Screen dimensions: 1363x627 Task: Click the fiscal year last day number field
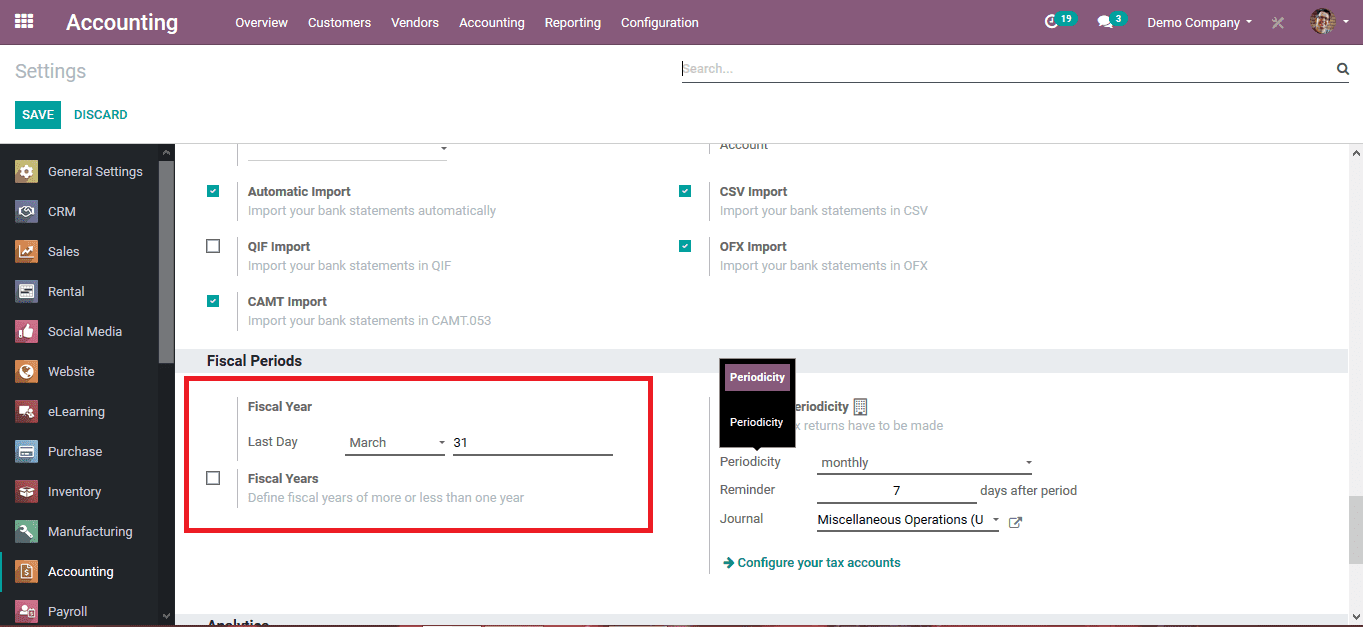532,442
